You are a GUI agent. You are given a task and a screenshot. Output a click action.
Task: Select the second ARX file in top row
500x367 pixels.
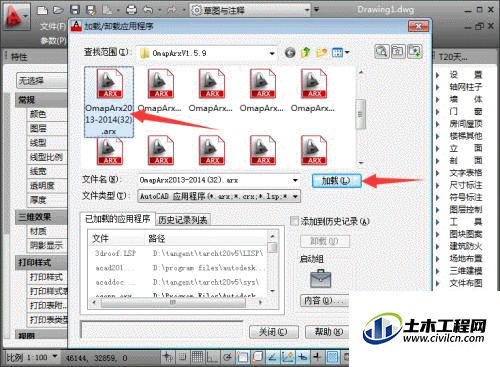click(160, 90)
